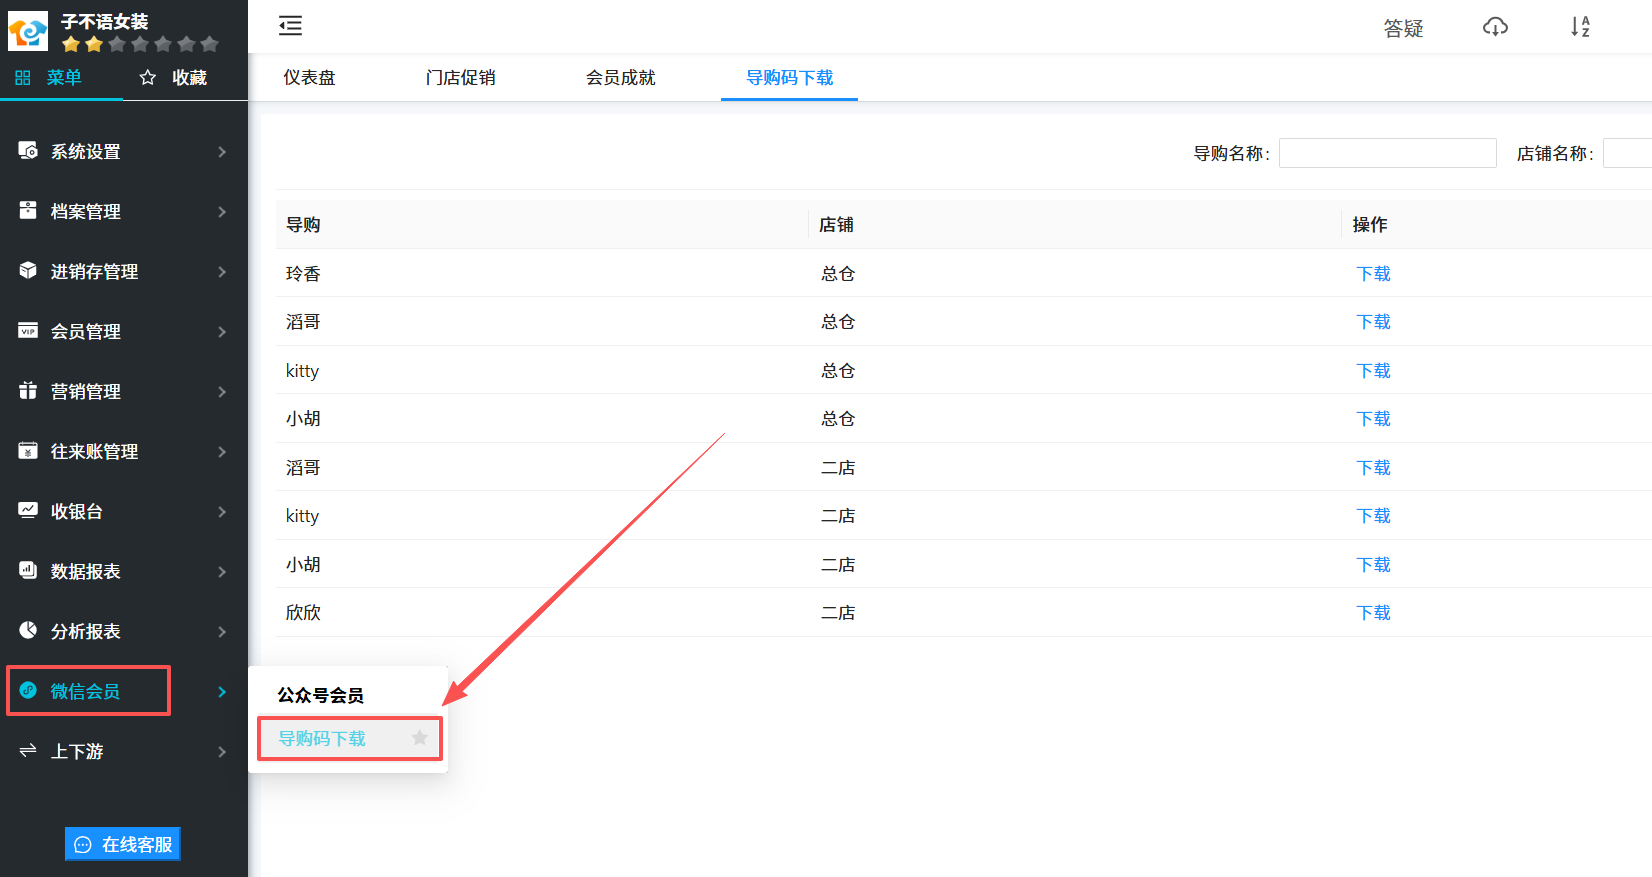Viewport: 1652px width, 877px height.
Task: Expand the 系统设置 chevron
Action: click(222, 152)
